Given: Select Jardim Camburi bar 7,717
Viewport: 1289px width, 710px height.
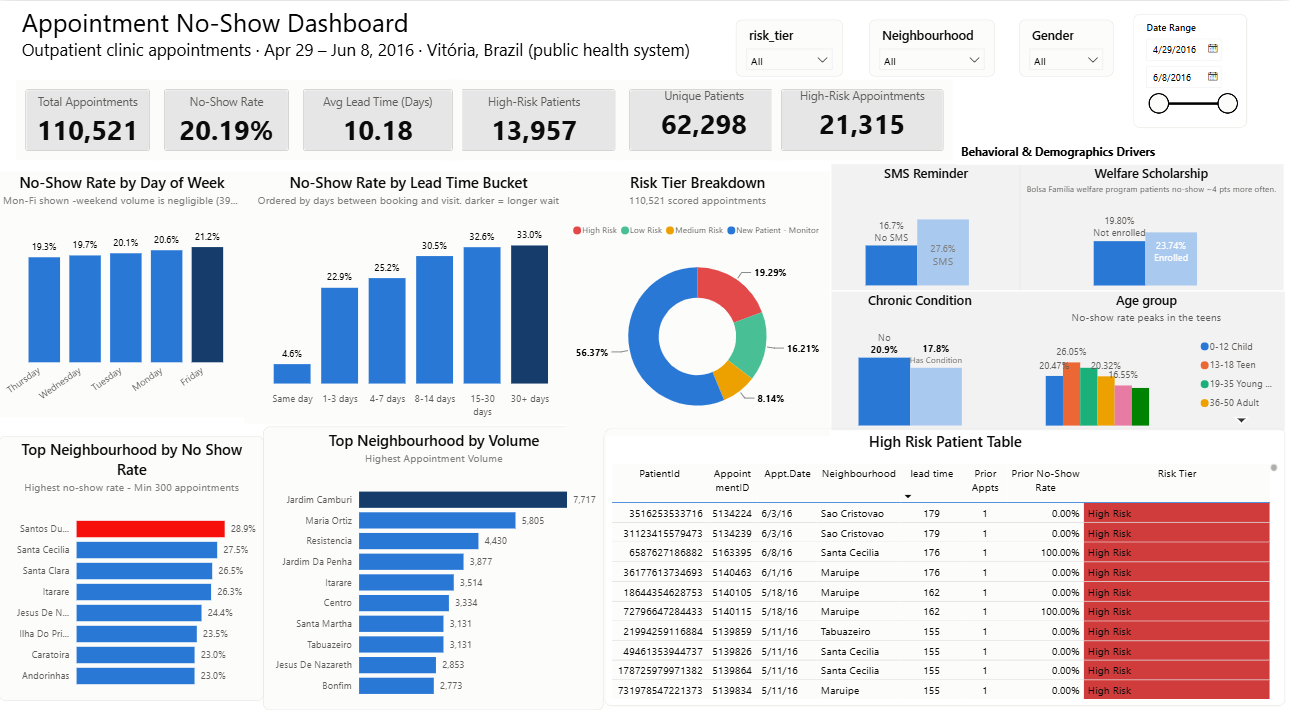Looking at the screenshot, I should click(x=463, y=499).
